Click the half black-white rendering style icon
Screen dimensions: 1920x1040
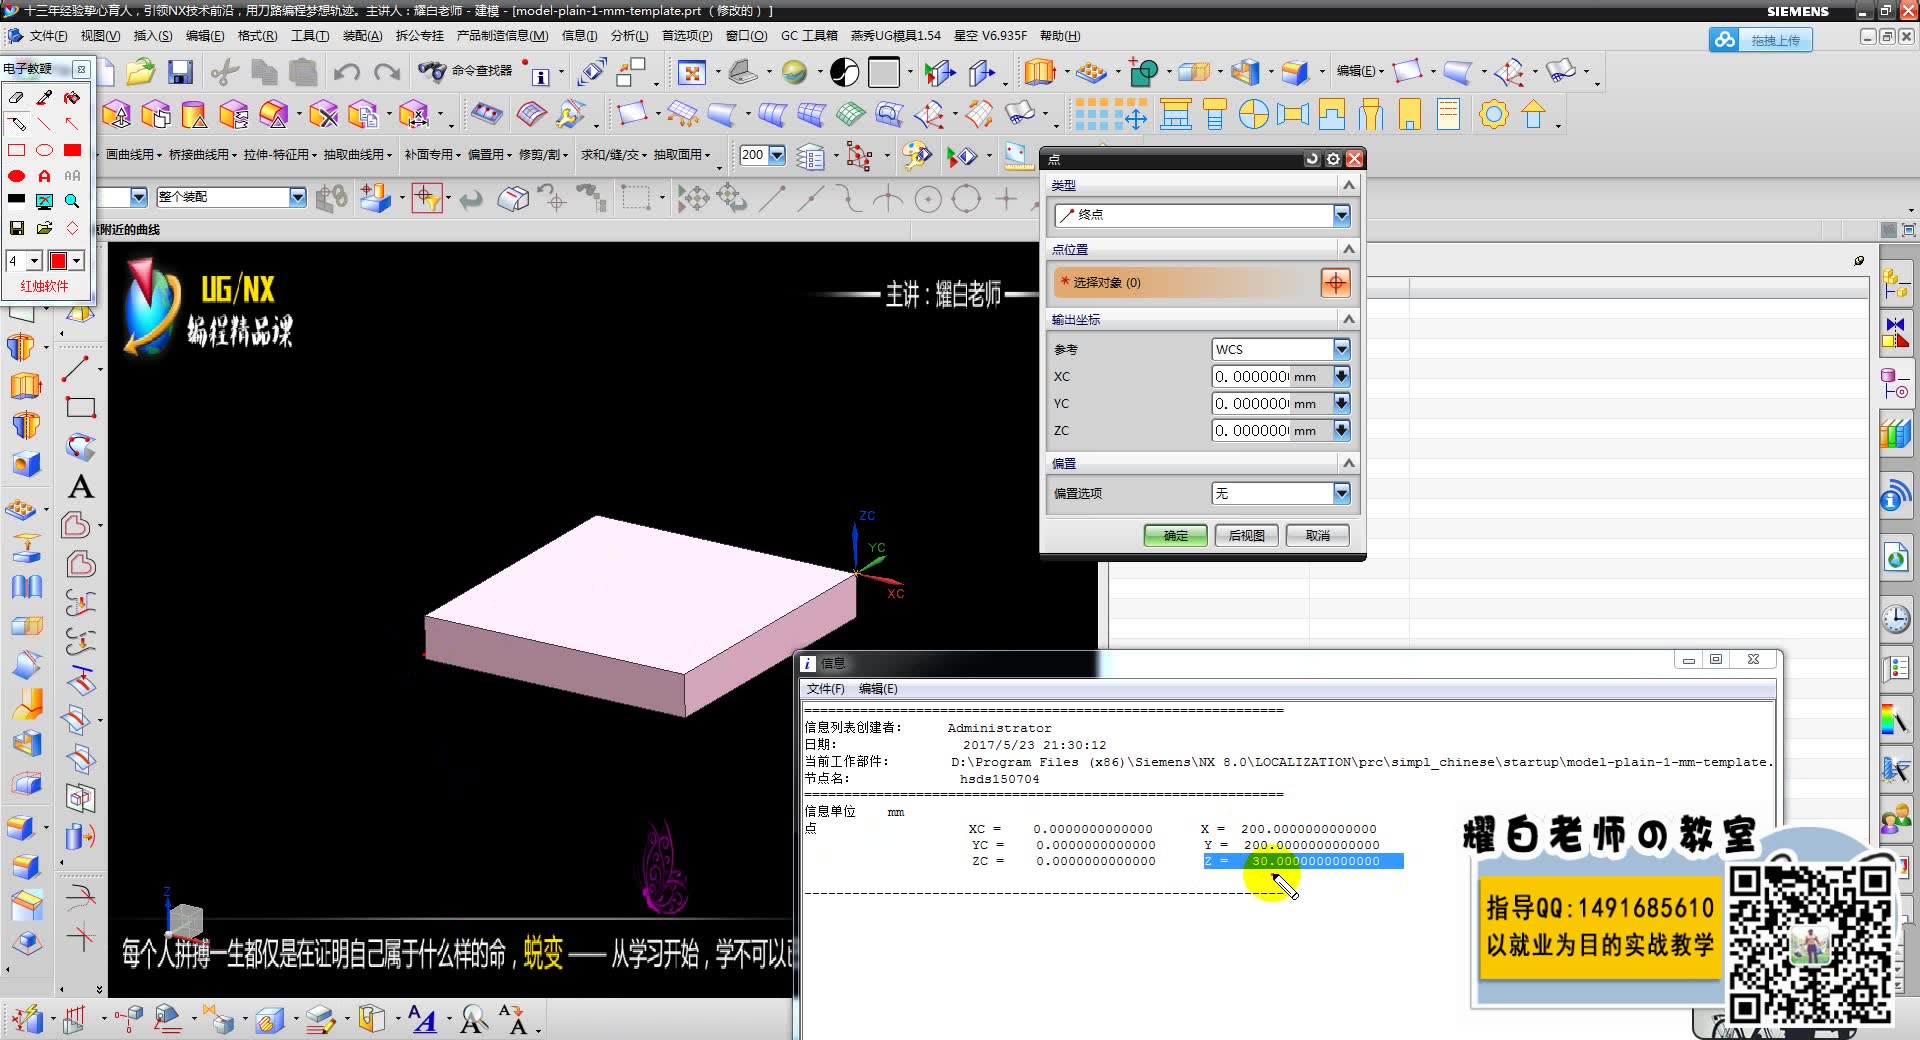click(845, 72)
